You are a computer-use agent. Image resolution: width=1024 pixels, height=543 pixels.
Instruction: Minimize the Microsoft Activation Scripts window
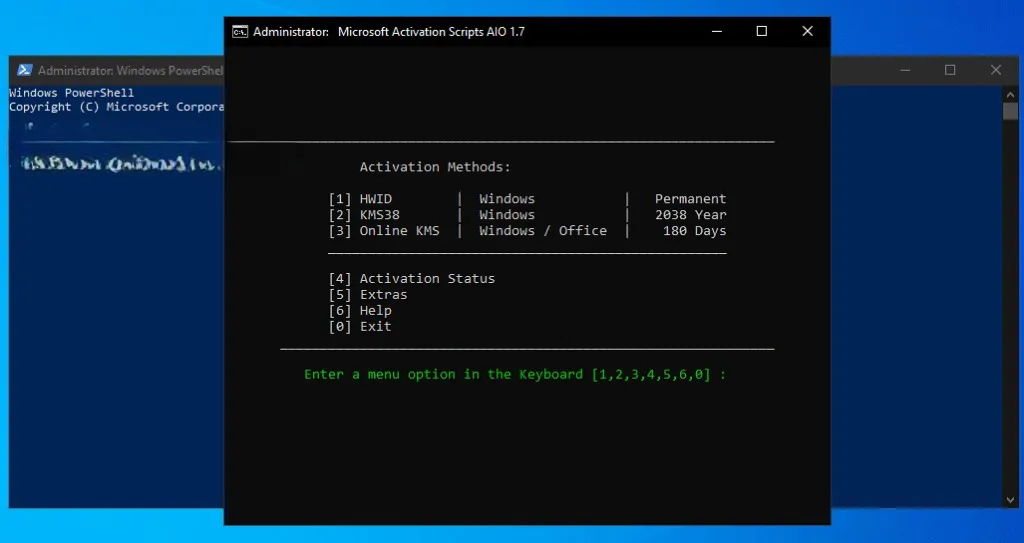(717, 31)
